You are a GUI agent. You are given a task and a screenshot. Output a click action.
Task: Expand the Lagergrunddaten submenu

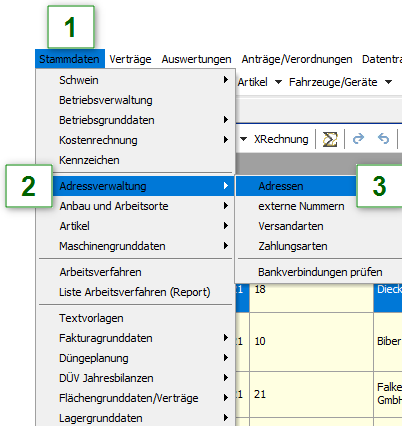[136, 418]
